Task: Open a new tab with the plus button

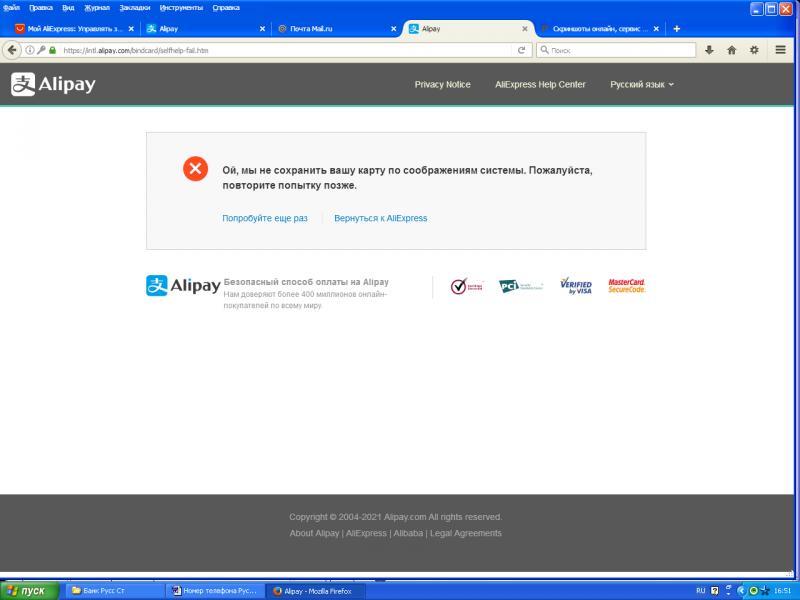Action: click(x=677, y=29)
